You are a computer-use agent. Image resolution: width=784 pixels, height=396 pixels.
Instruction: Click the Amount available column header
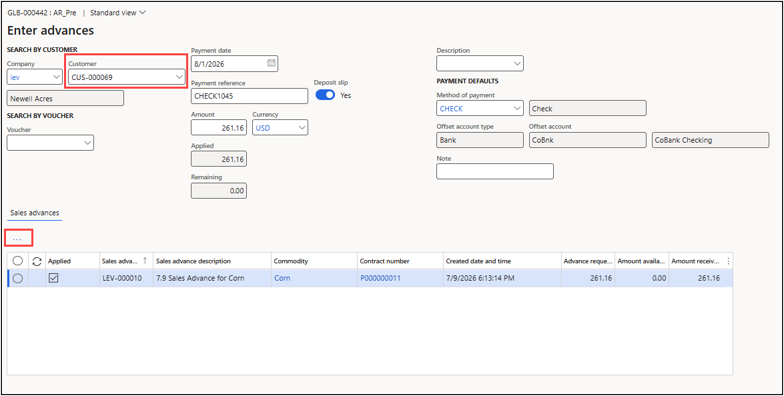[642, 261]
